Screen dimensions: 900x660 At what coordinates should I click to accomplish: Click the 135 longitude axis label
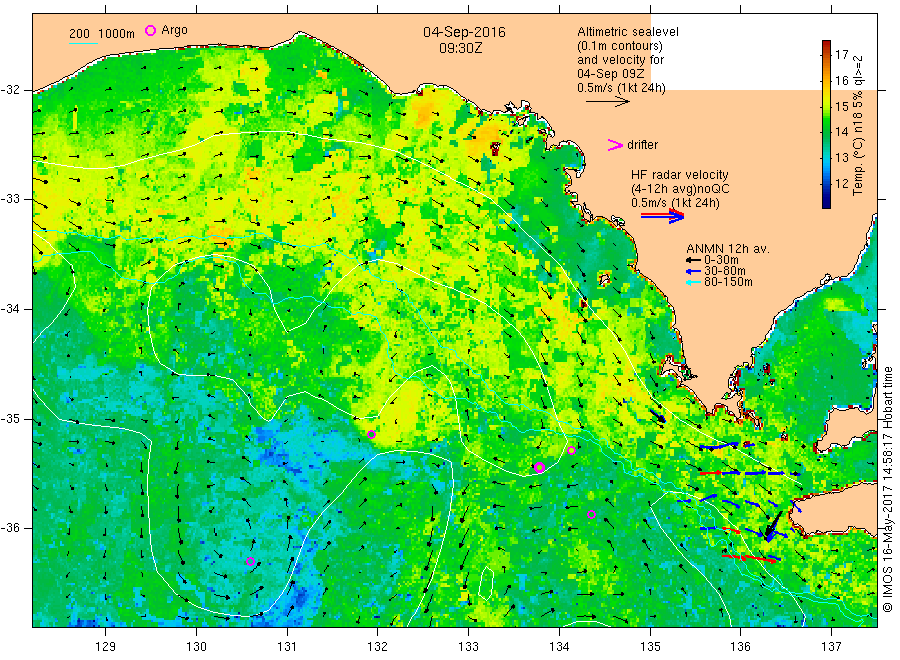click(650, 646)
